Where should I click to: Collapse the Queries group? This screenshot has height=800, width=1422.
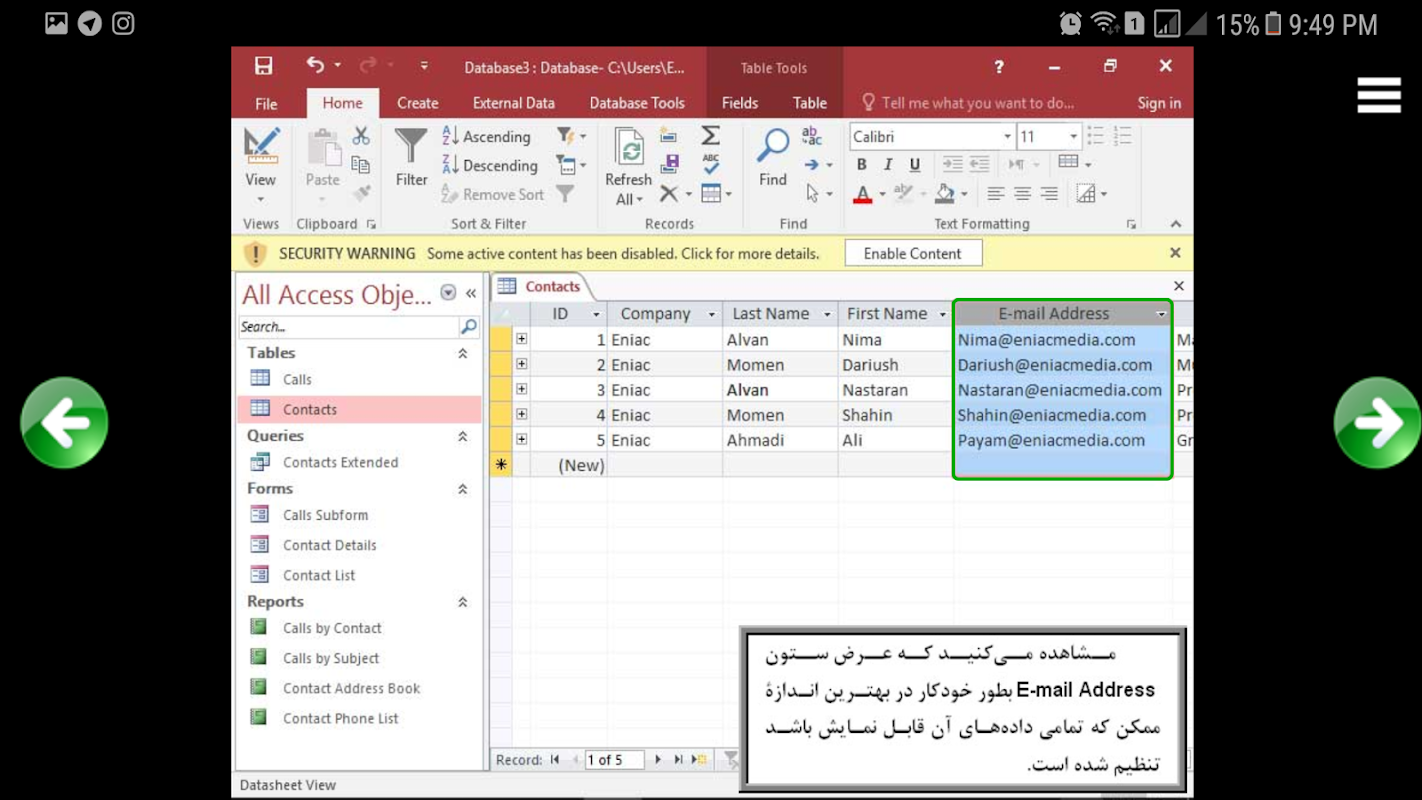pyautogui.click(x=462, y=436)
